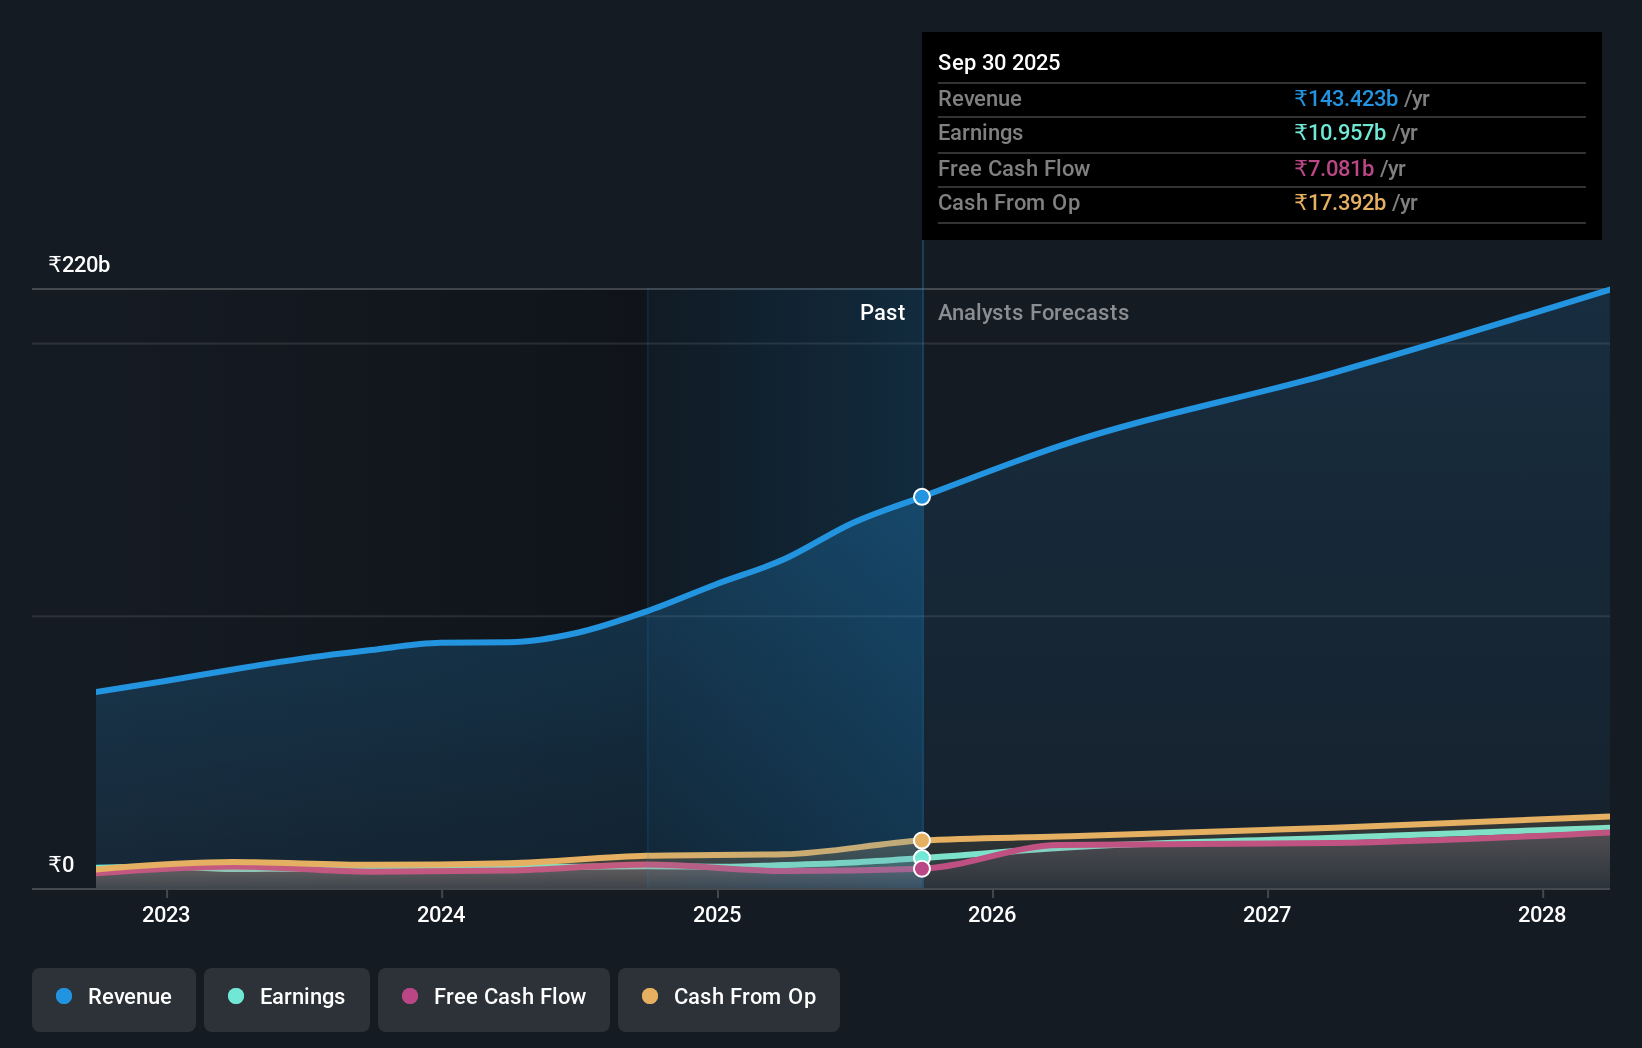Viewport: 1642px width, 1048px height.
Task: Open the Free Cash Flow legend entry
Action: 493,998
